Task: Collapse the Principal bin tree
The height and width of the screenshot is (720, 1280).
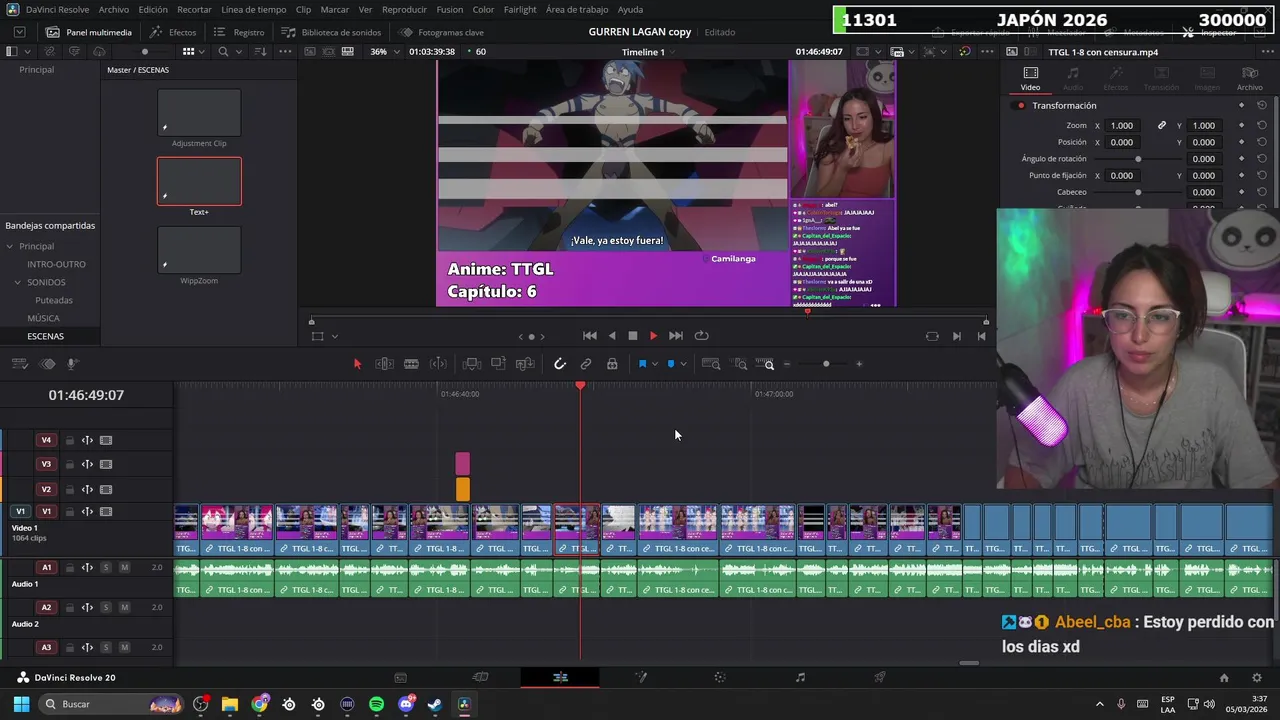Action: [10, 246]
